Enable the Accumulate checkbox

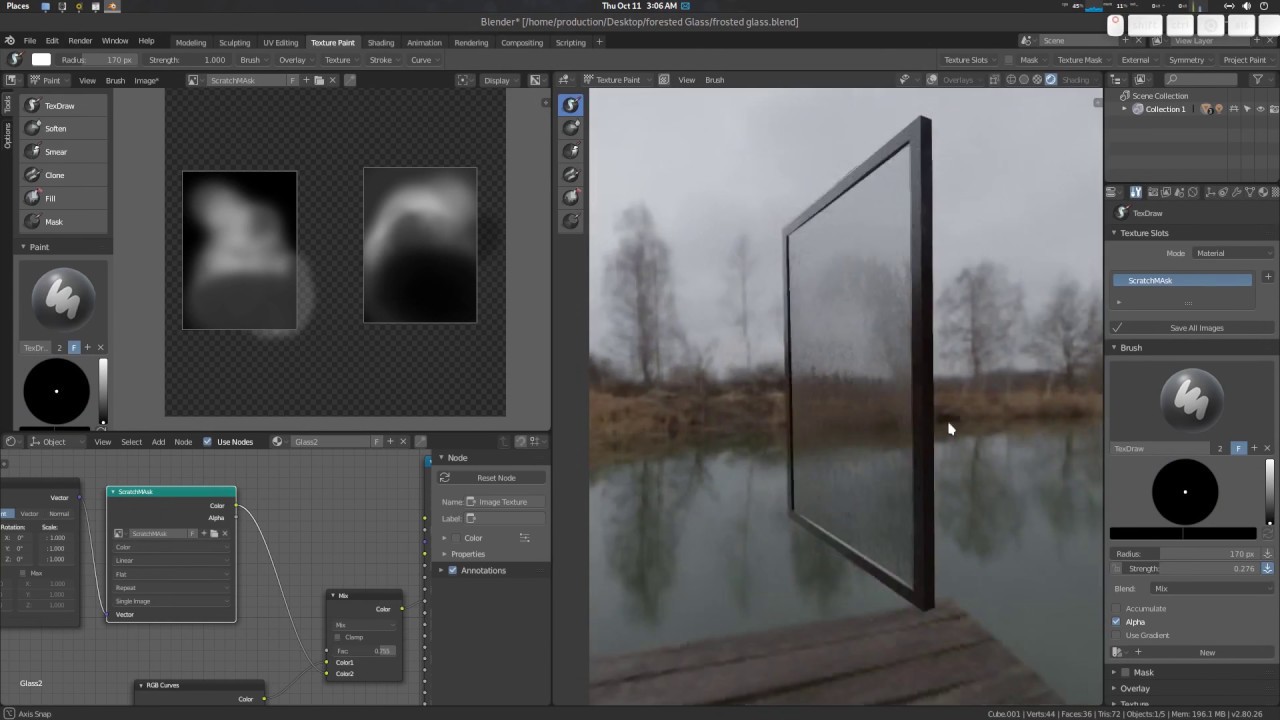[x=1117, y=608]
